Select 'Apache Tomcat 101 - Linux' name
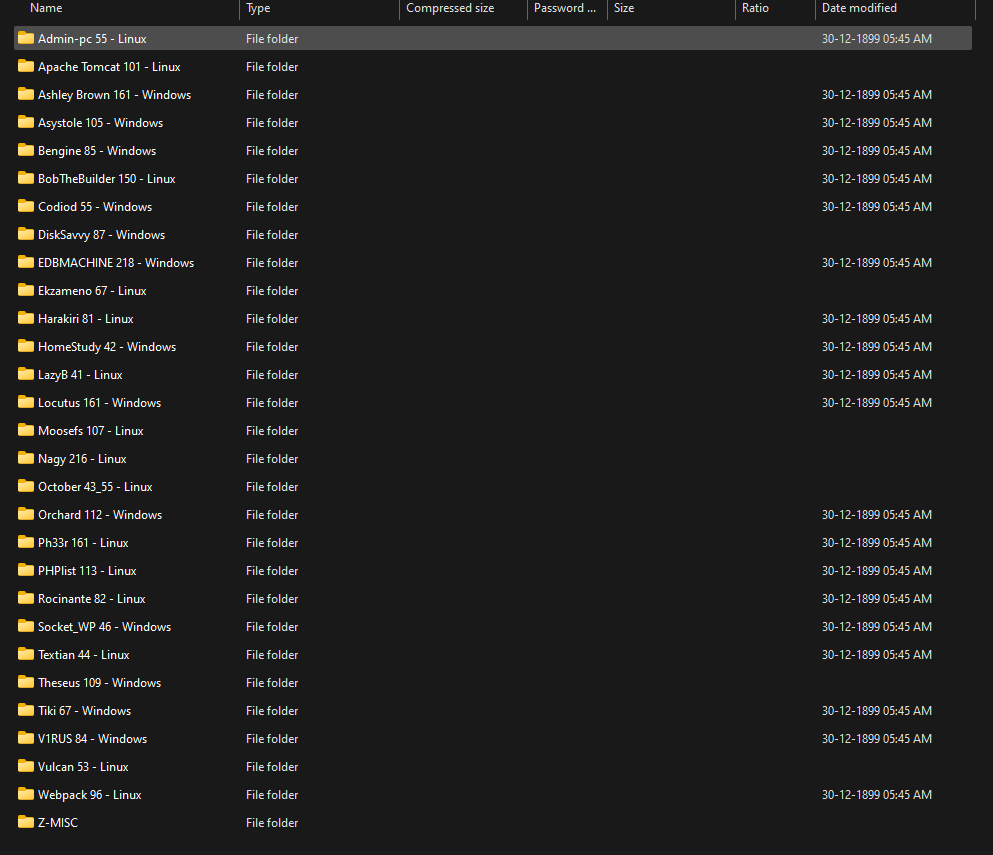 point(109,66)
